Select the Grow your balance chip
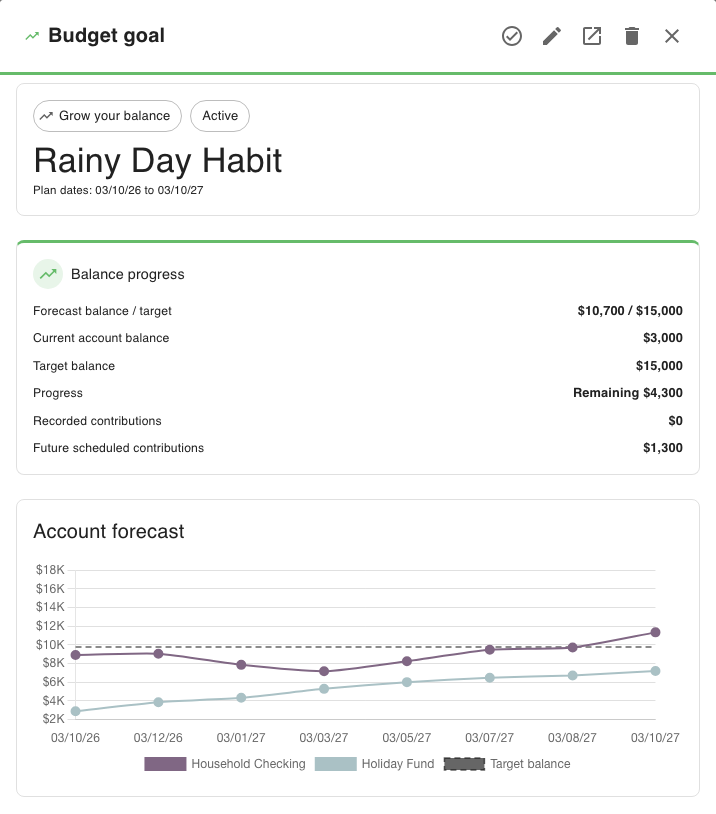The width and height of the screenshot is (716, 814). pos(107,116)
